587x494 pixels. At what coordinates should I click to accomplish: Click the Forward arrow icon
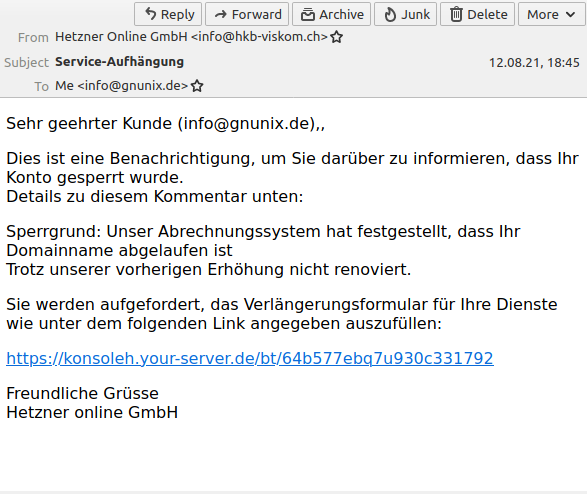(x=221, y=15)
